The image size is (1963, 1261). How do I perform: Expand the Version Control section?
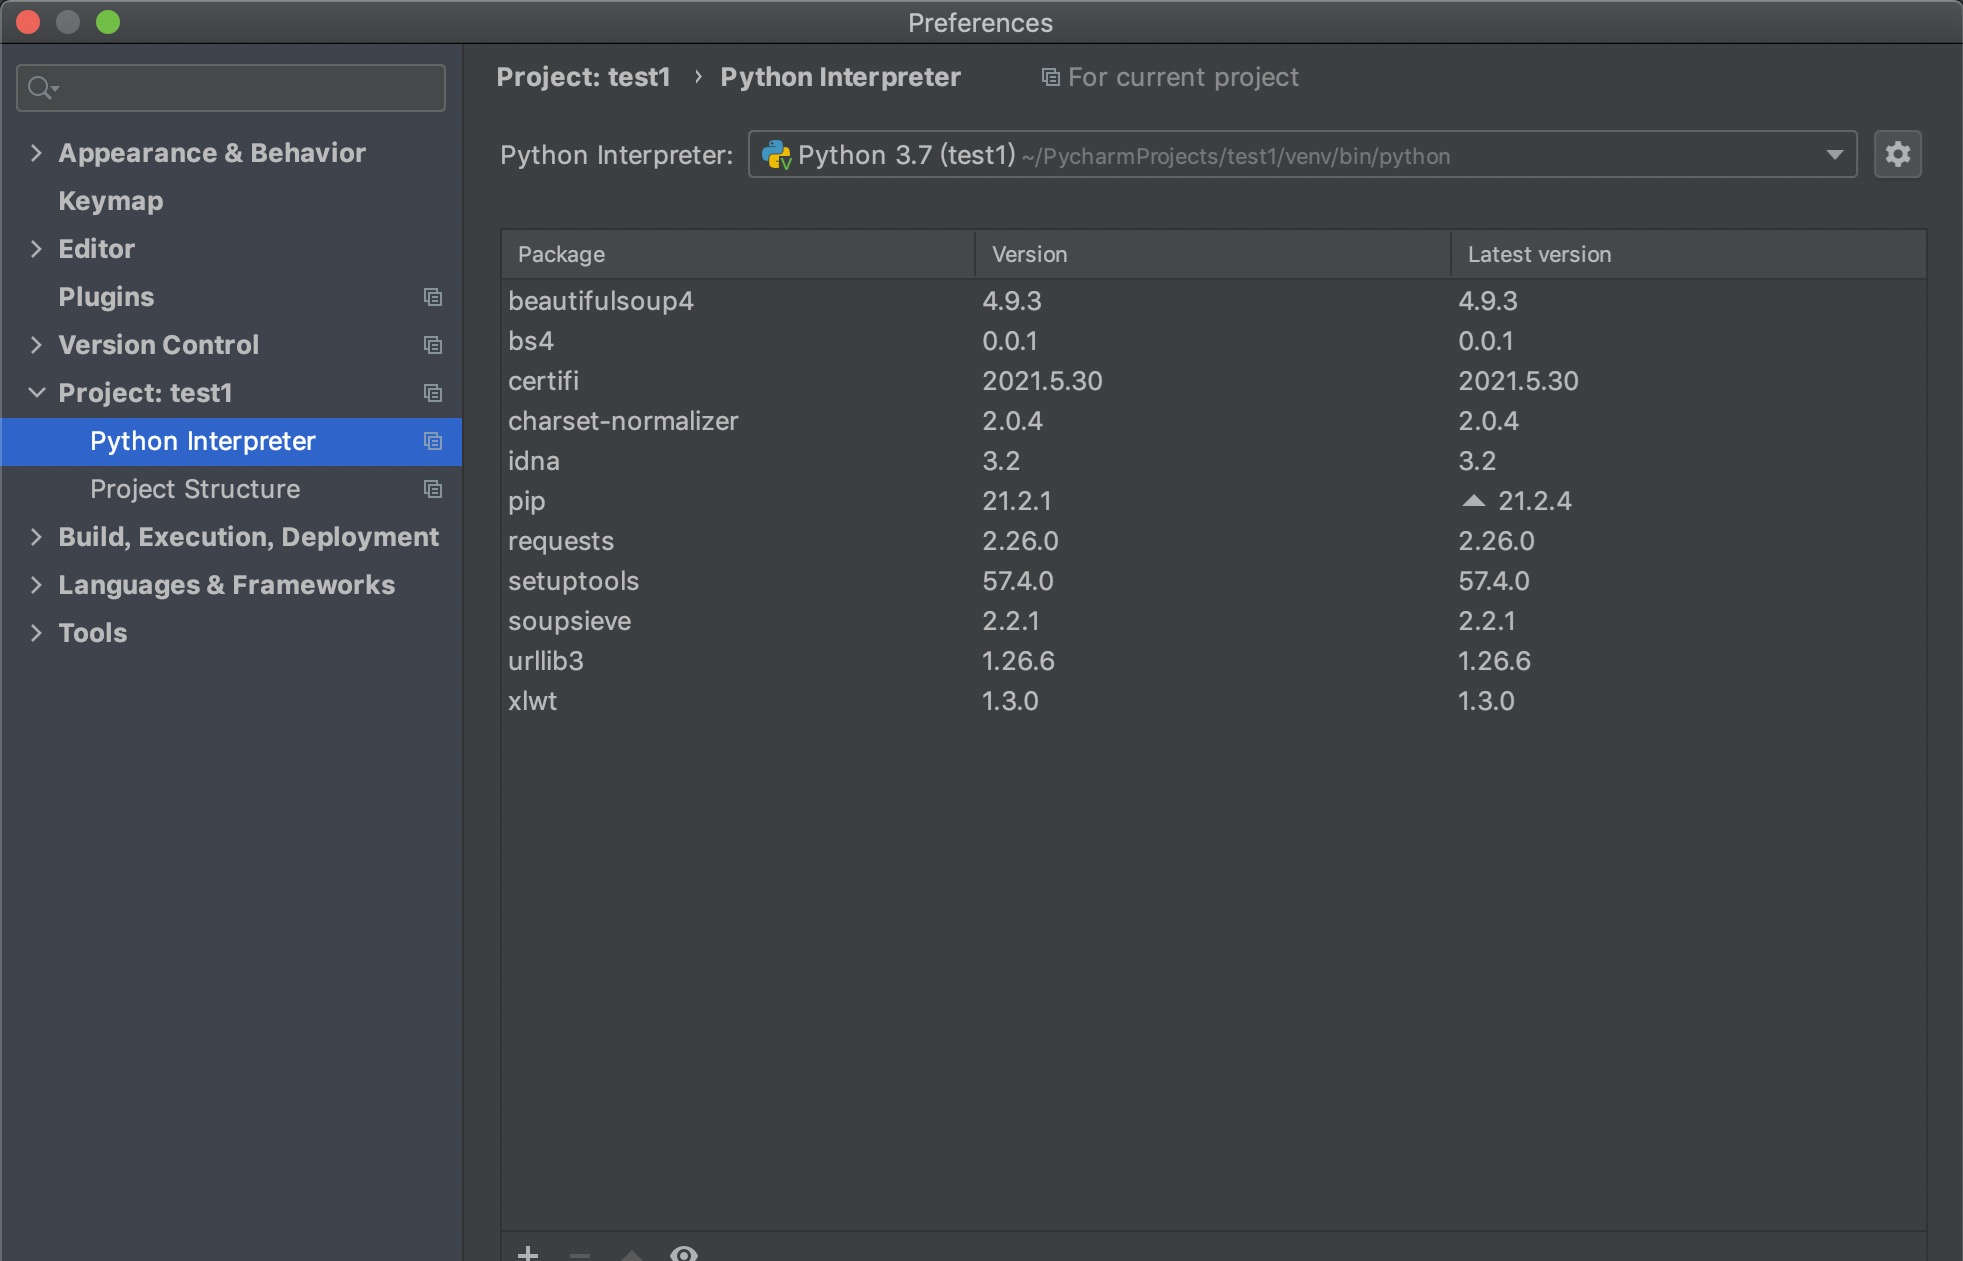click(x=36, y=345)
